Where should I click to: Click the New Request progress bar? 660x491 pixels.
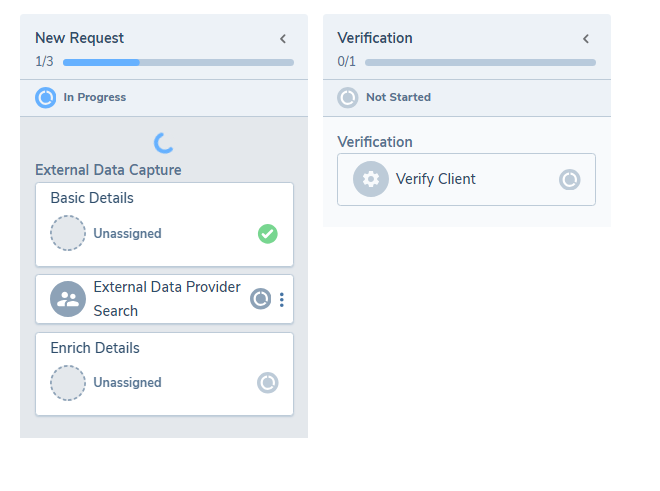pyautogui.click(x=178, y=62)
